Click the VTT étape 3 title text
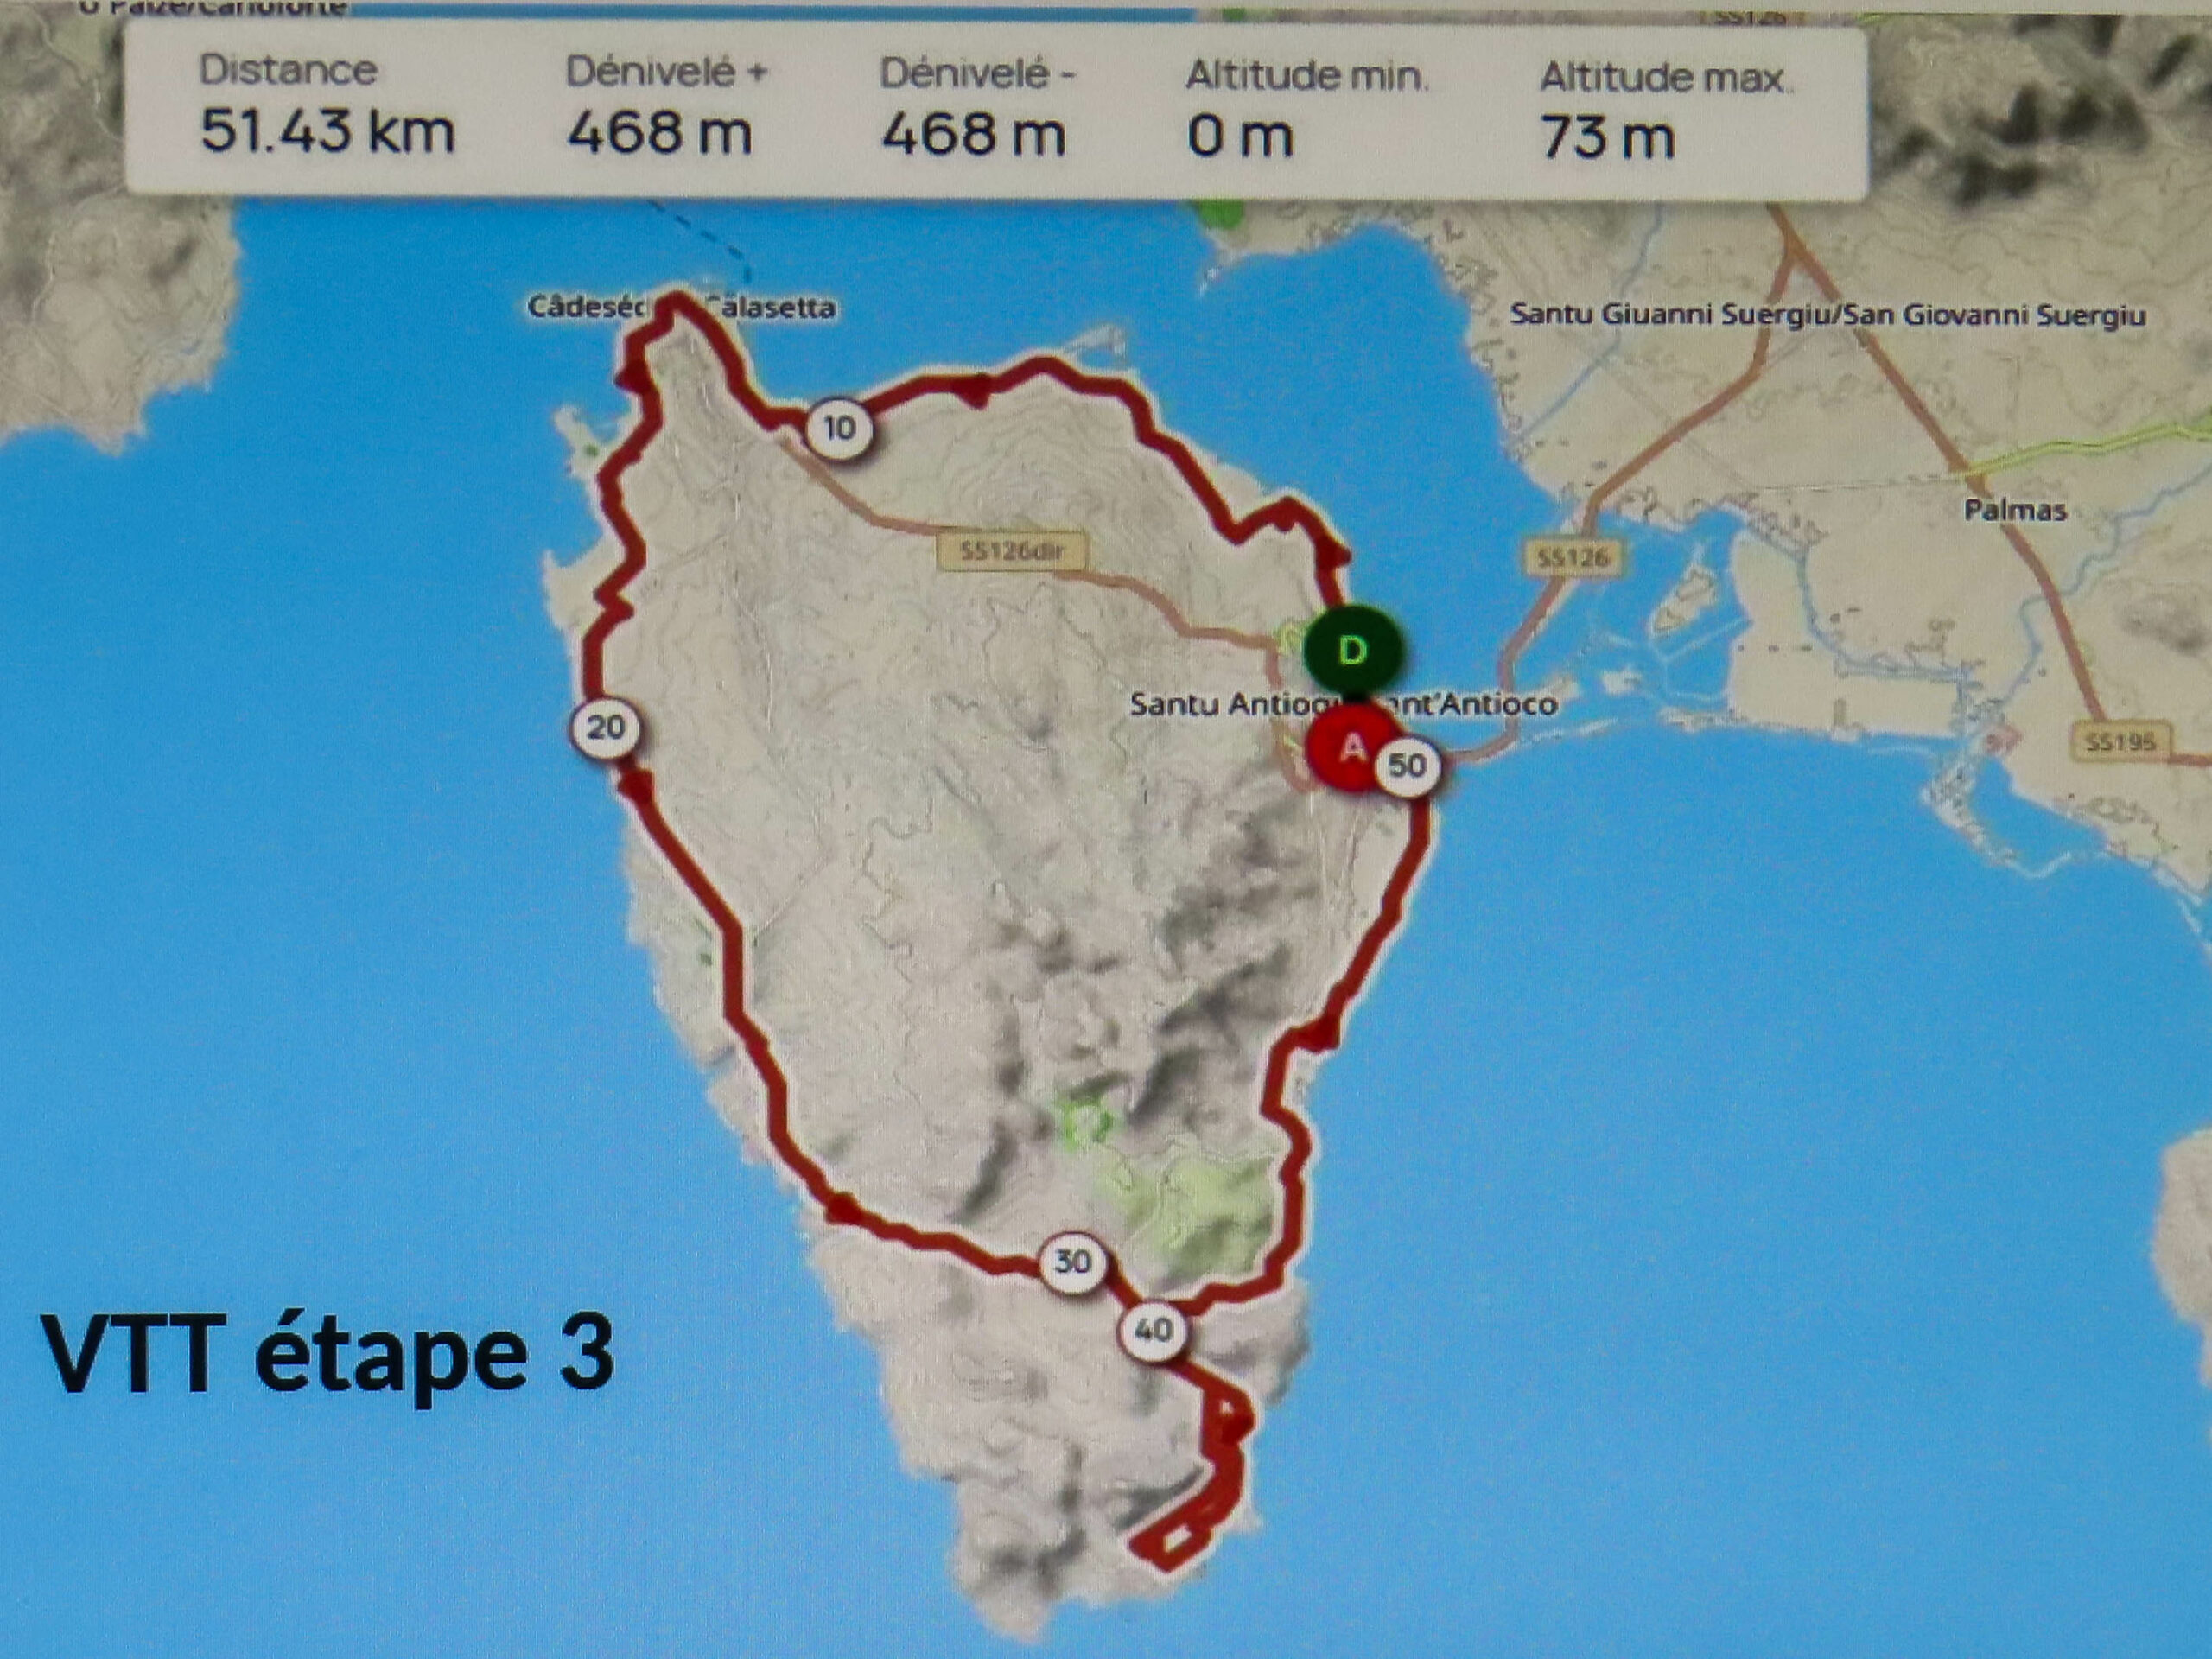The image size is (2212, 1659). pos(327,1353)
